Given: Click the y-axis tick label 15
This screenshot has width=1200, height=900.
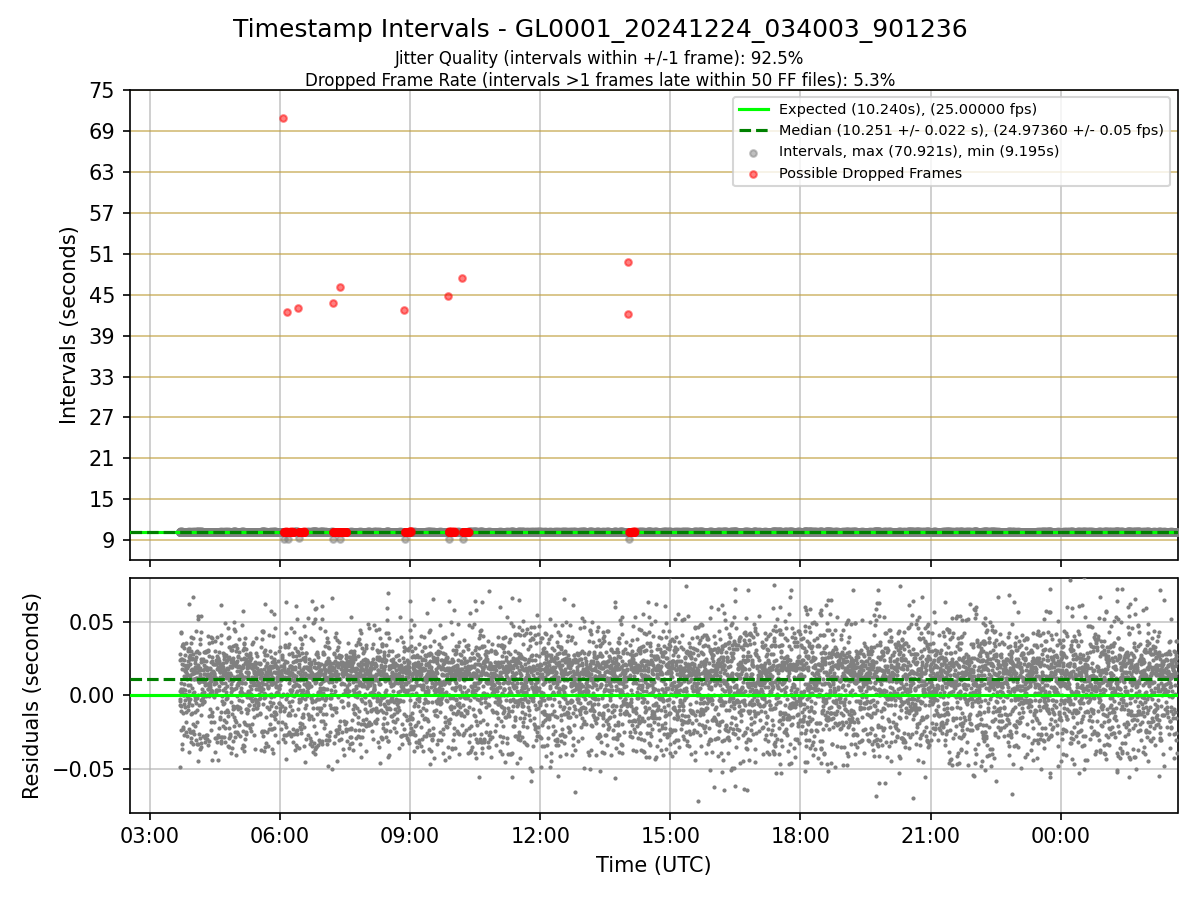Looking at the screenshot, I should [102, 500].
